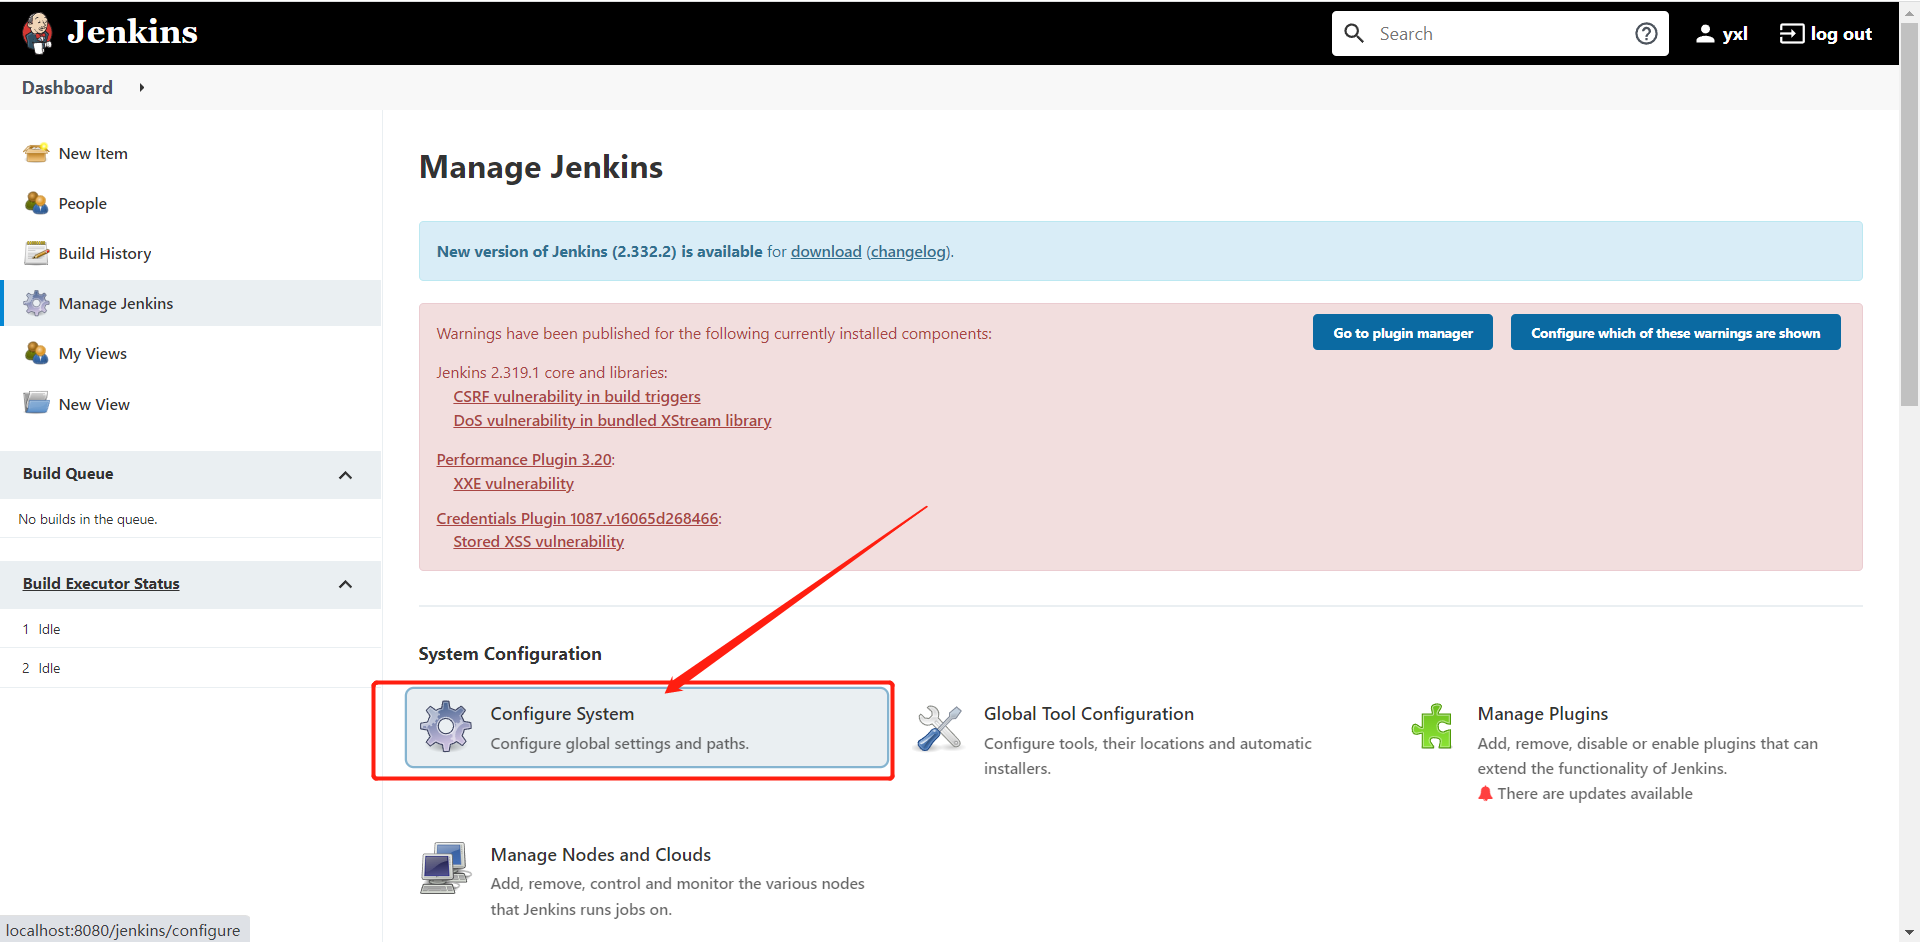Viewport: 1920px width, 942px height.
Task: Click the Build History notepad icon
Action: click(37, 253)
